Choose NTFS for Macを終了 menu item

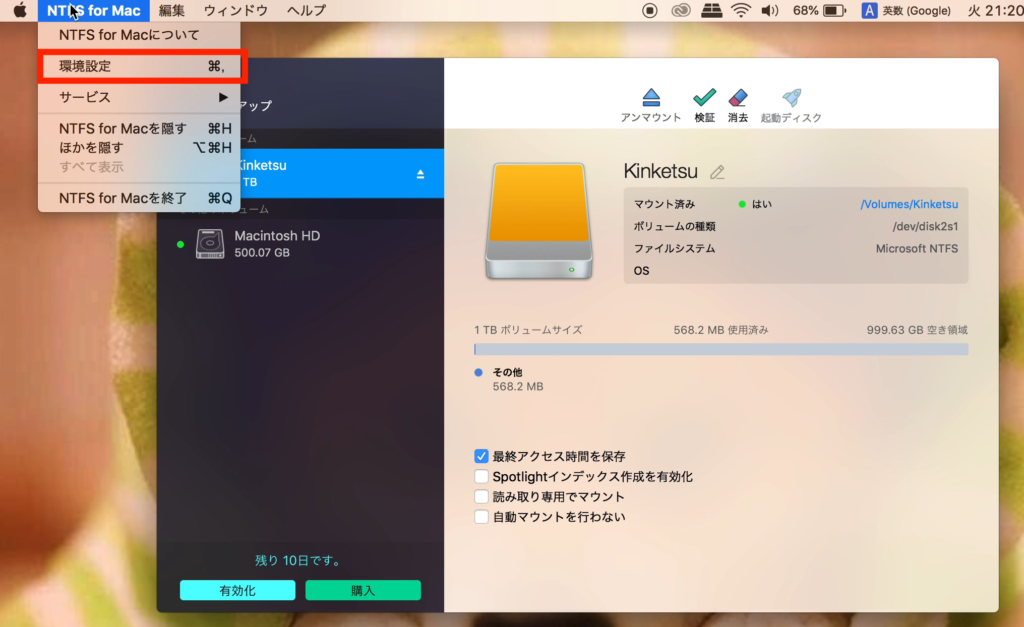(x=139, y=198)
